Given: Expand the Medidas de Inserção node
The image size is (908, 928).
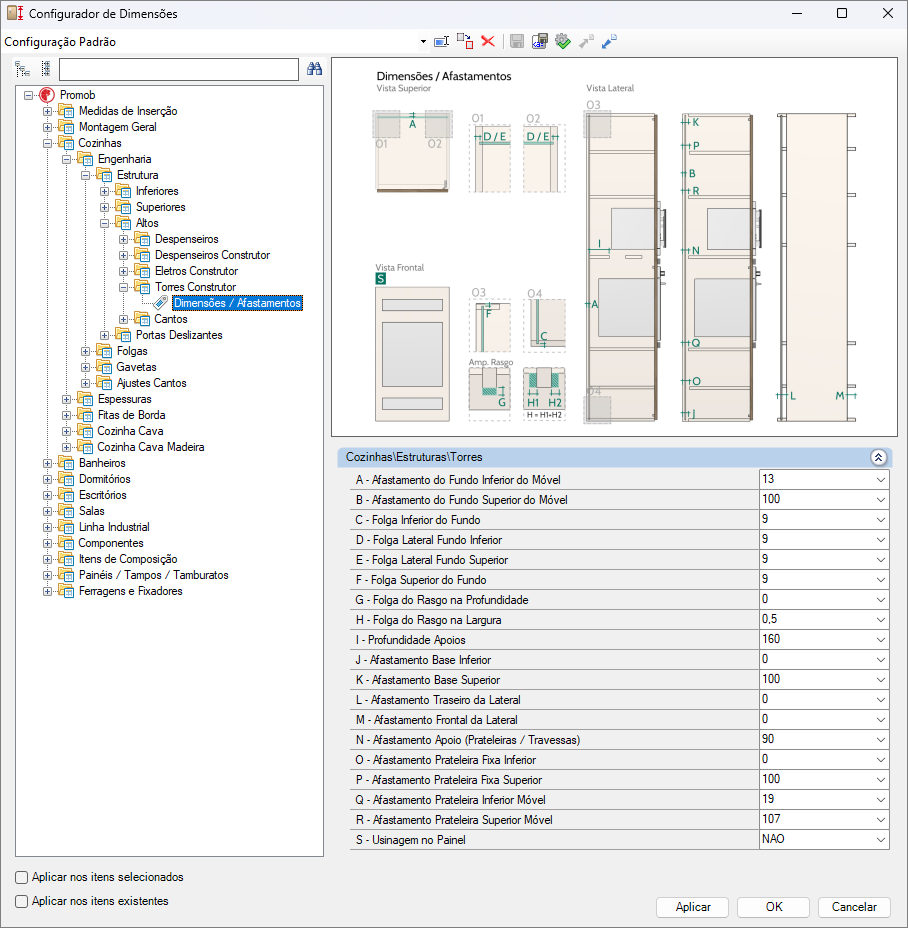Looking at the screenshot, I should click(47, 111).
